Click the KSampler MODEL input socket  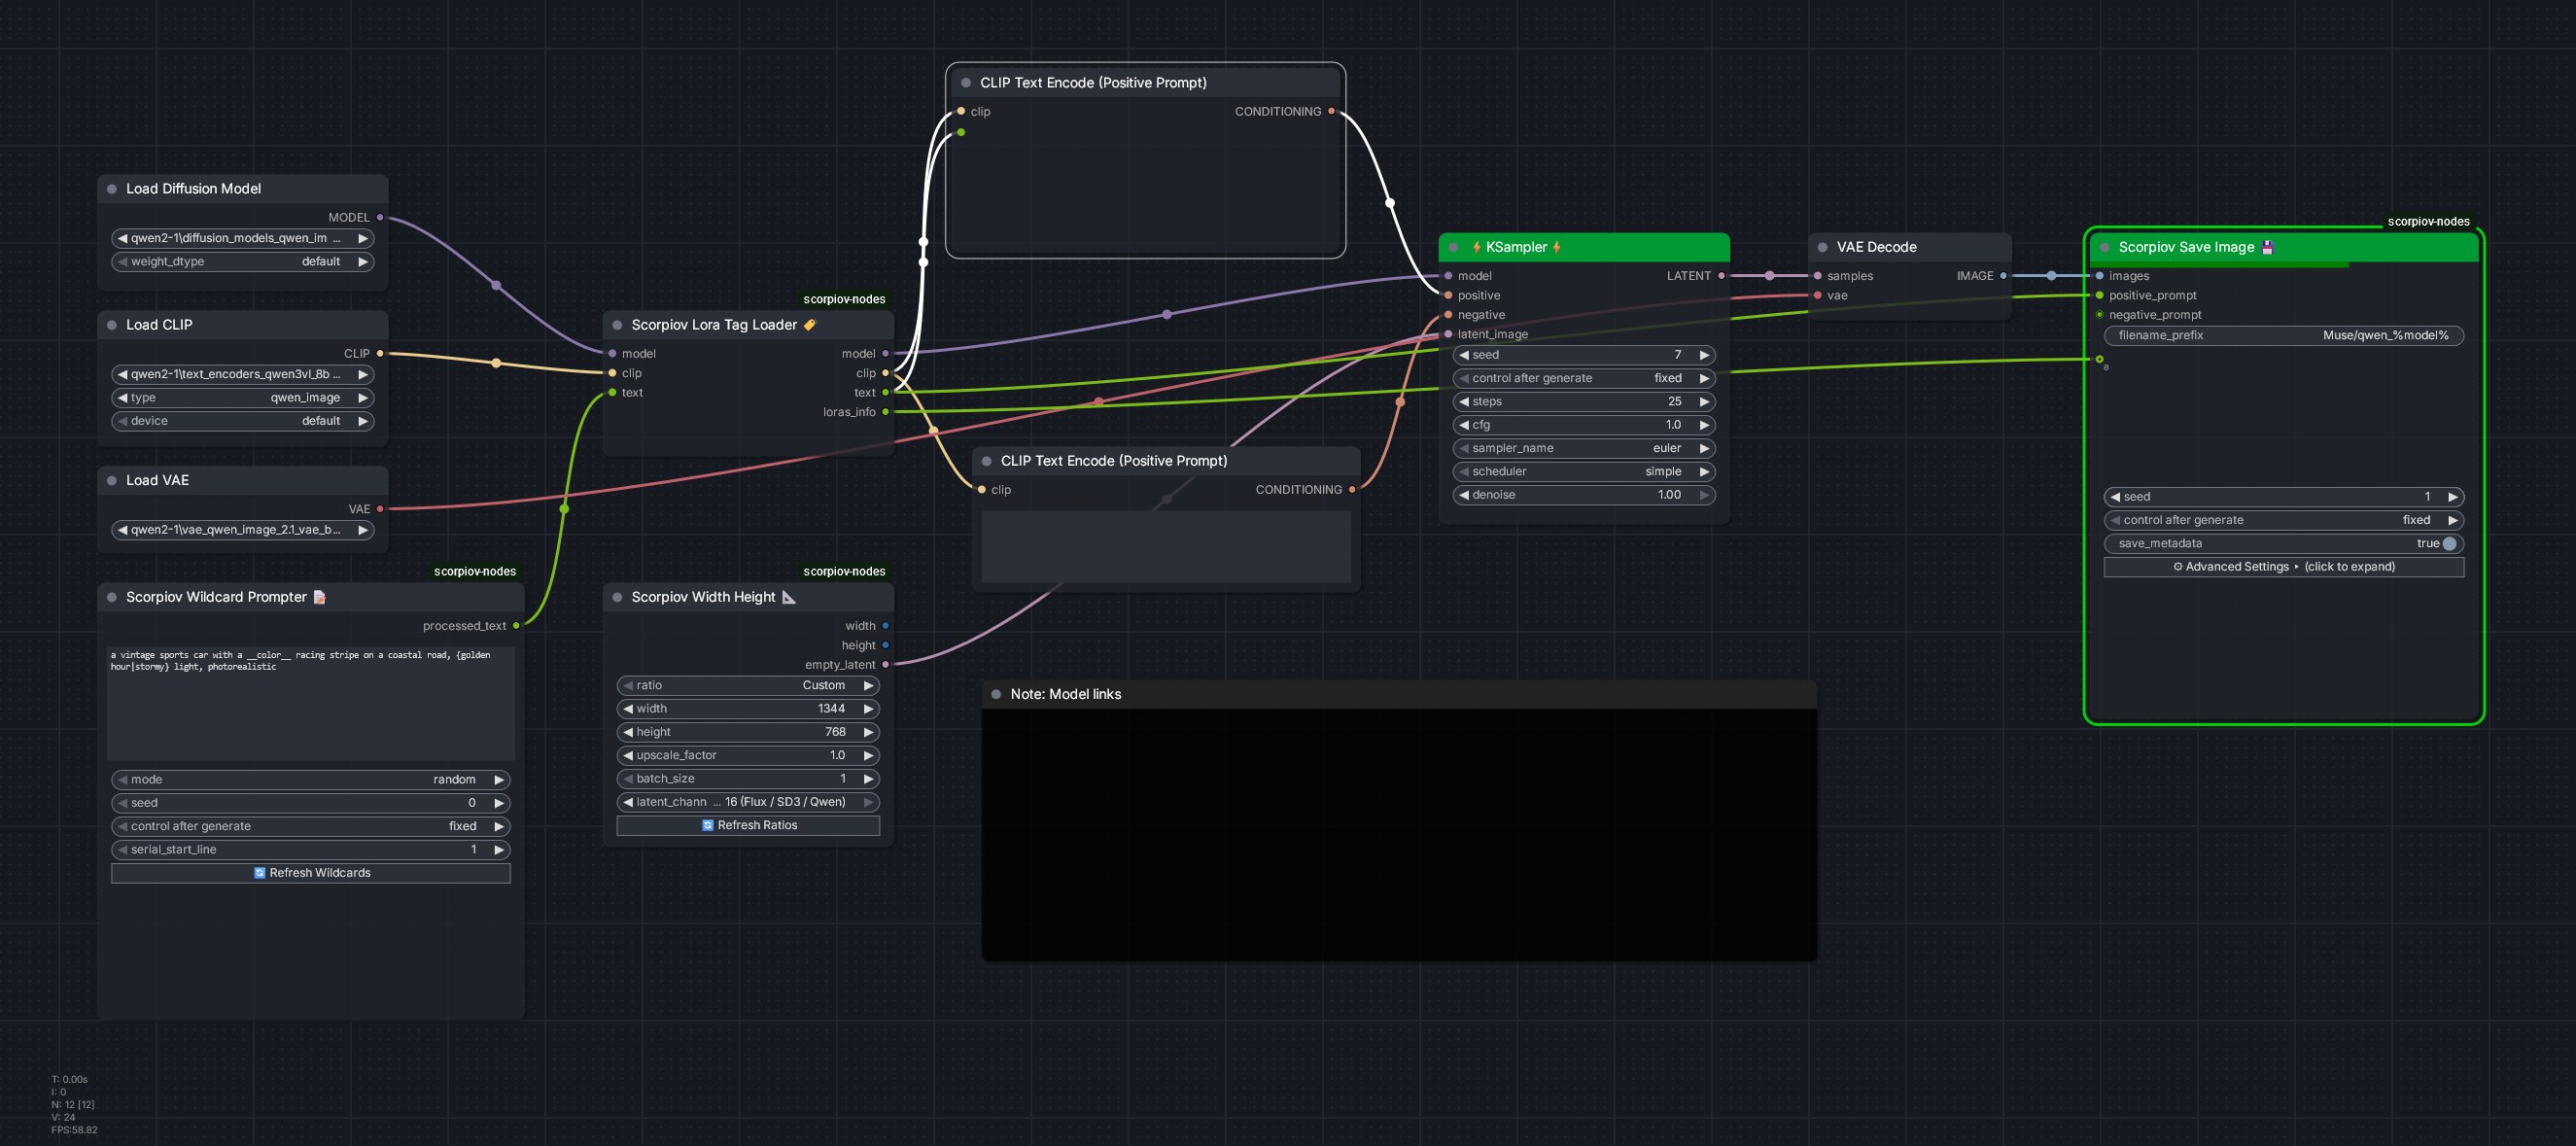click(x=1448, y=276)
